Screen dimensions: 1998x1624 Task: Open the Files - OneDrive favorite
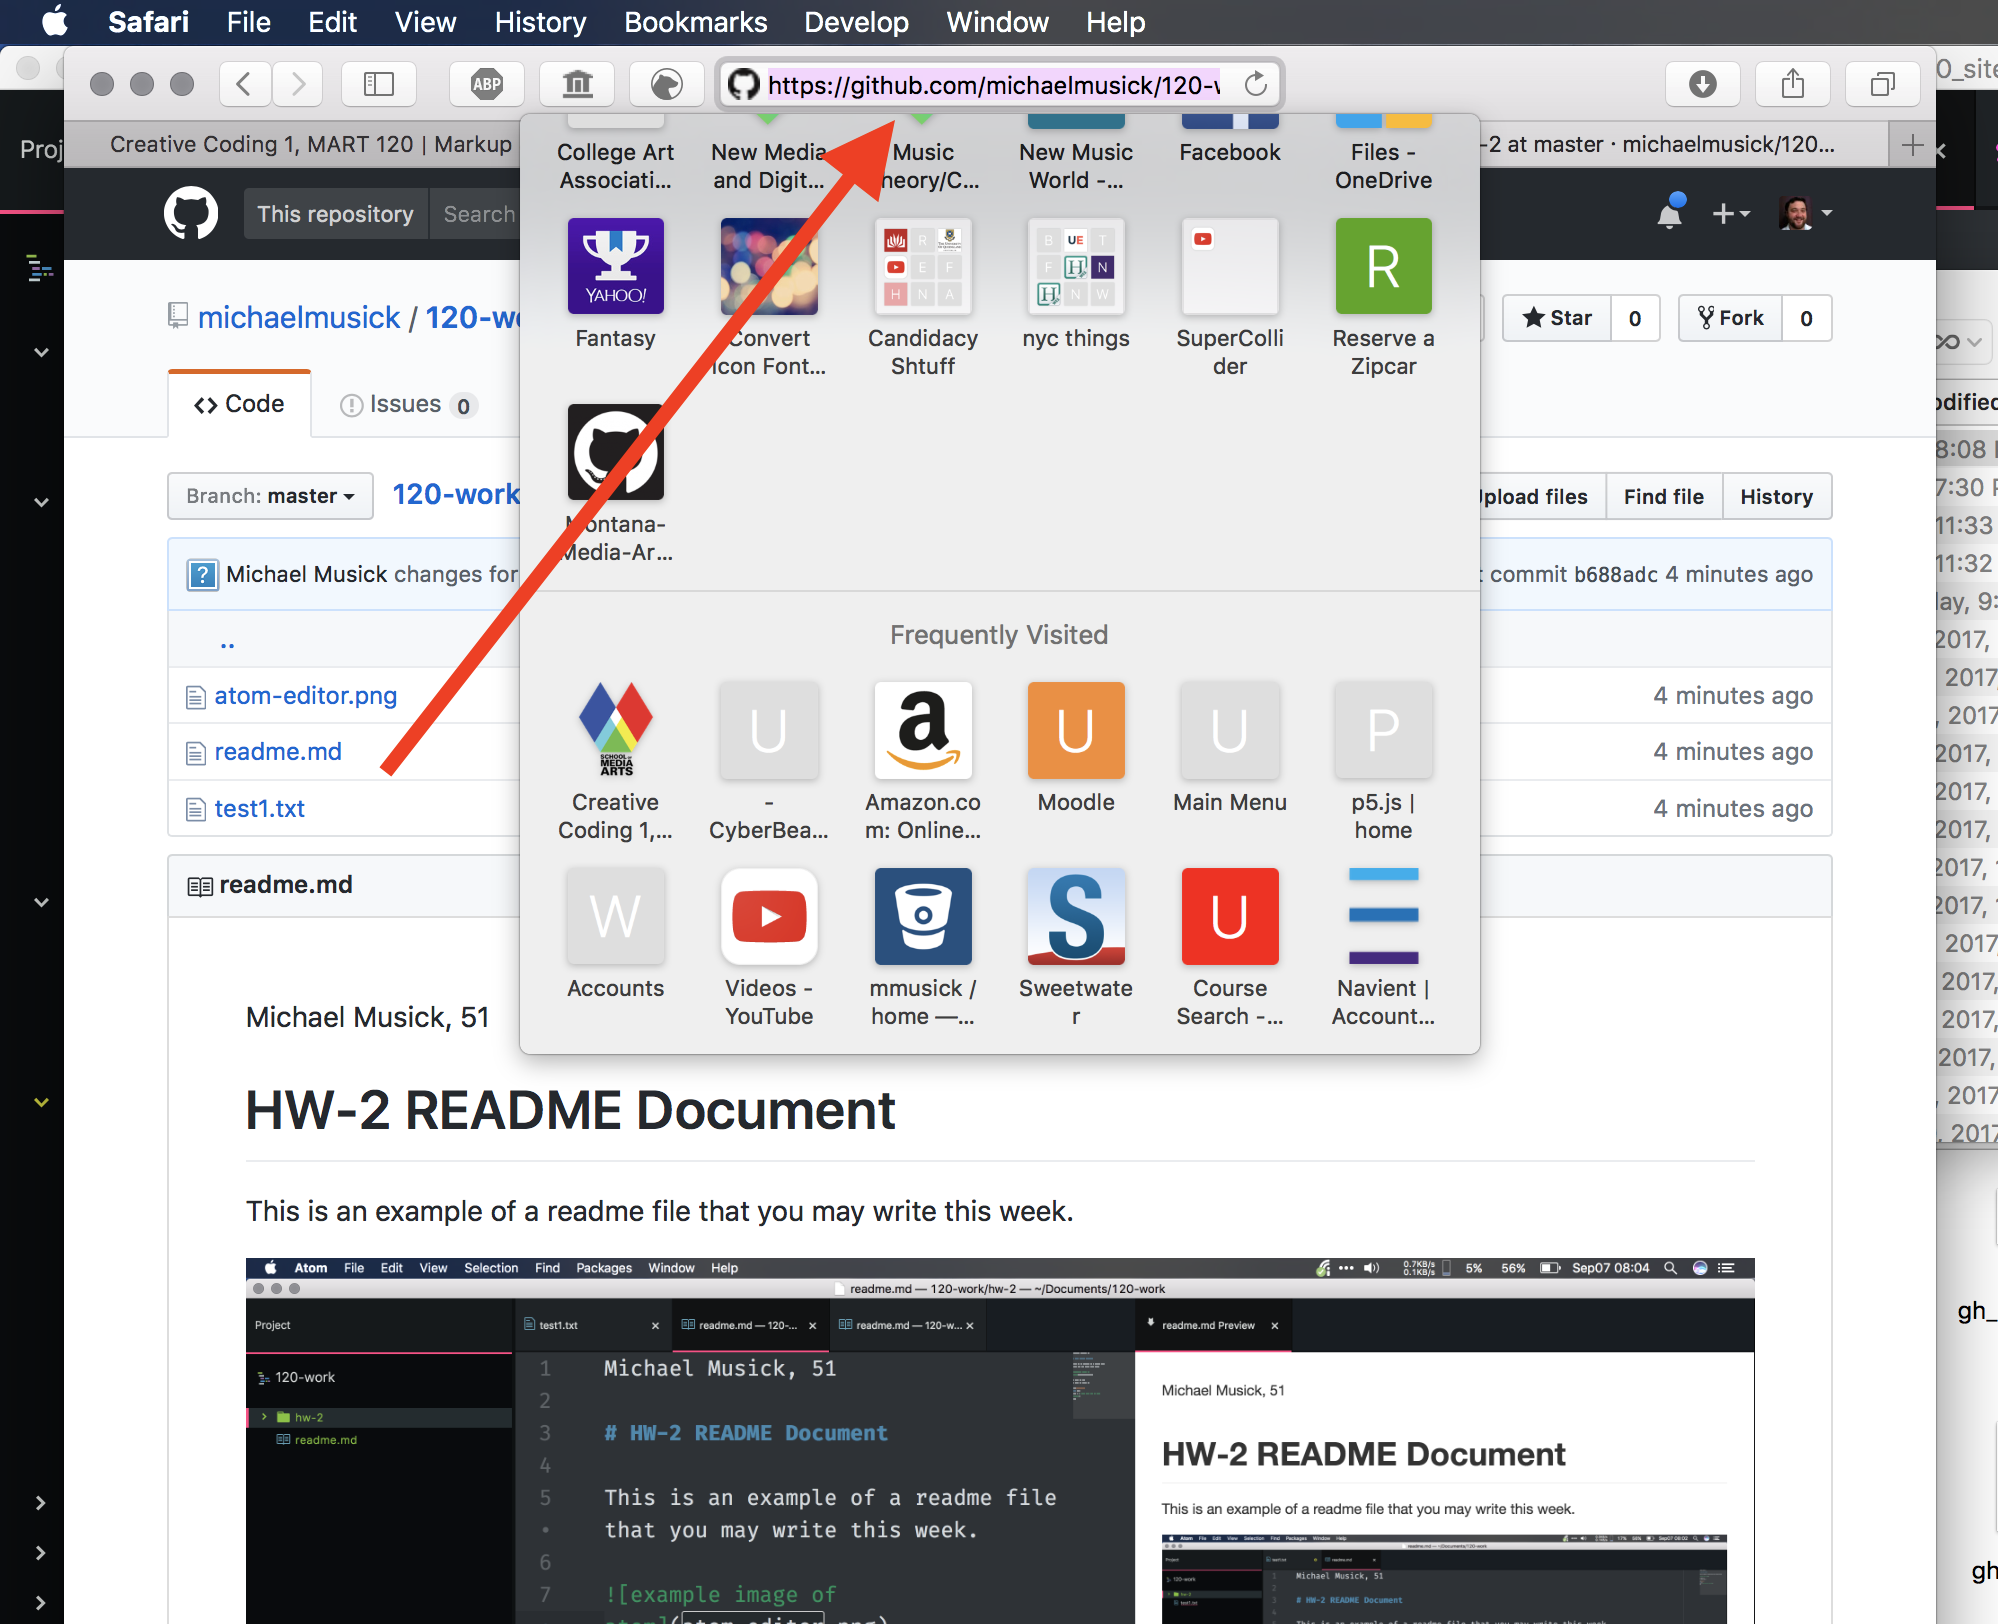[1383, 153]
